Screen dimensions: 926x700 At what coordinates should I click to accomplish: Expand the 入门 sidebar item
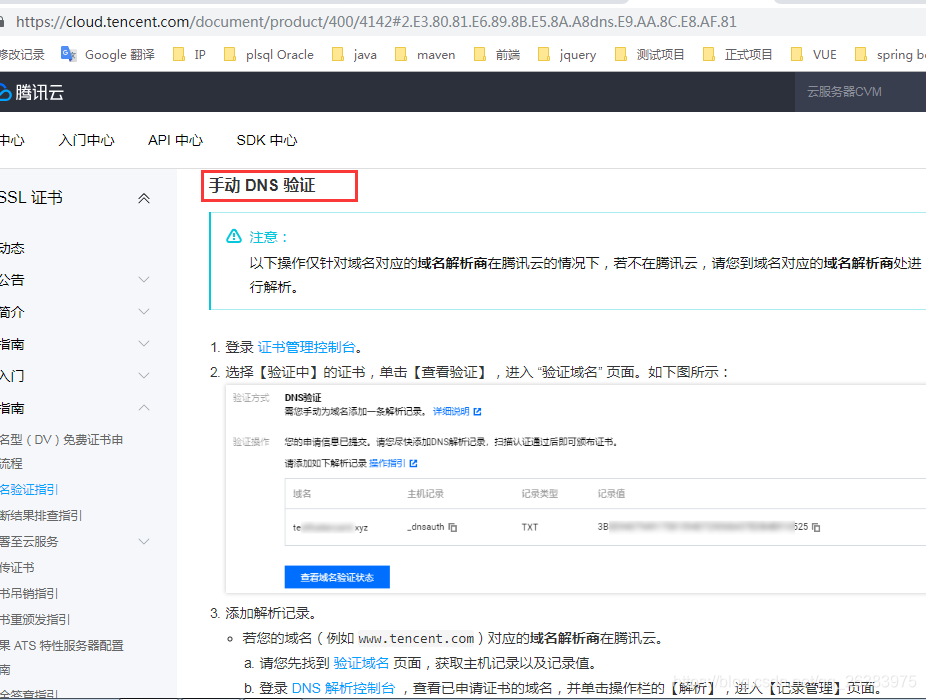click(144, 375)
